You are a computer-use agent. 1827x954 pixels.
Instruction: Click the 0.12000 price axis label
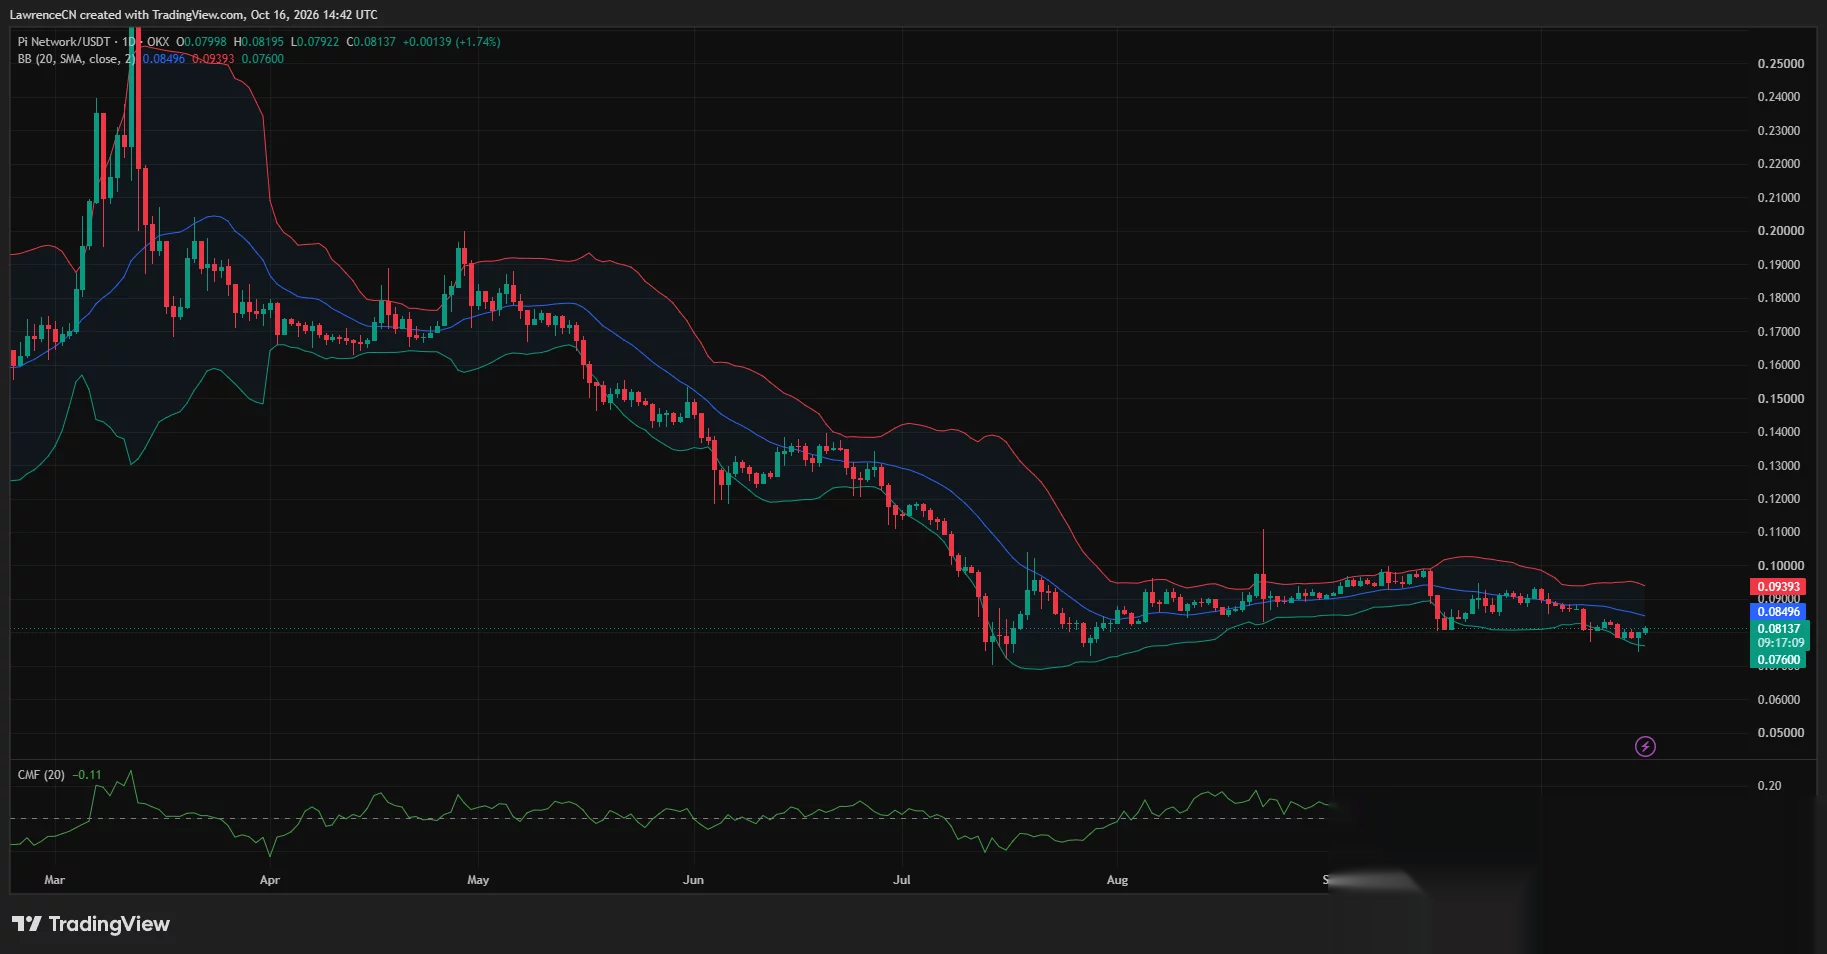pos(1780,499)
